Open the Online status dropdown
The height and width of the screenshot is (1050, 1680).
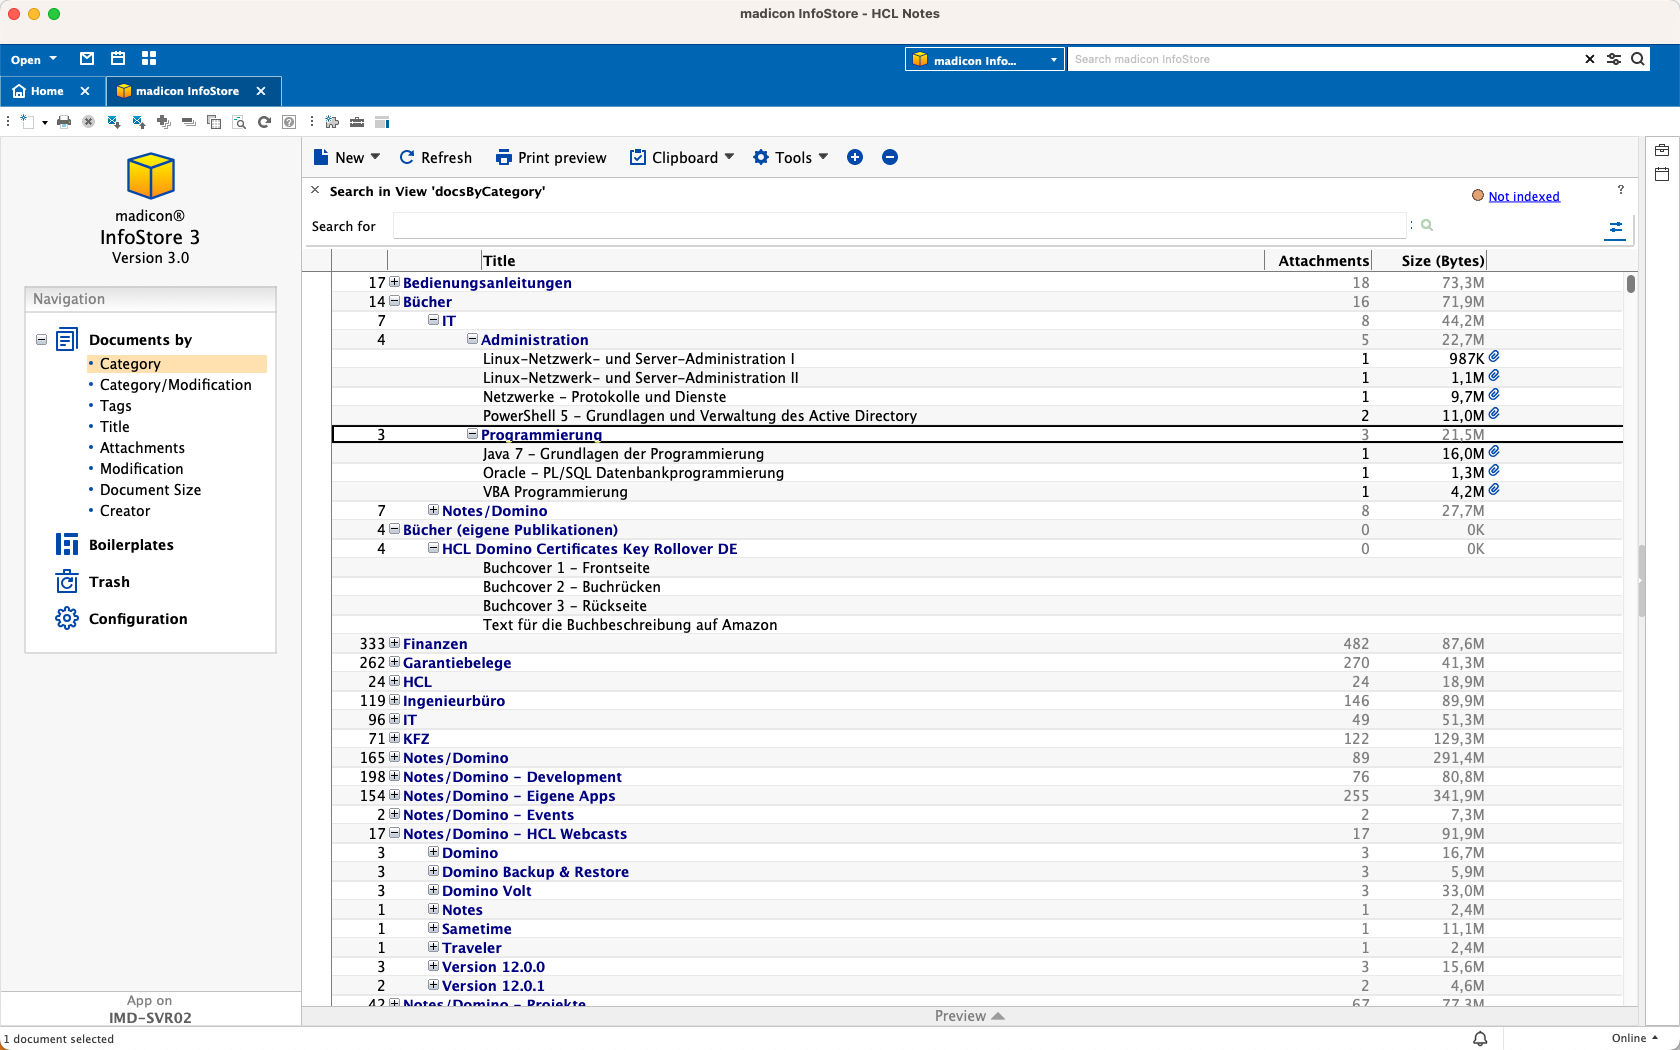(1635, 1038)
